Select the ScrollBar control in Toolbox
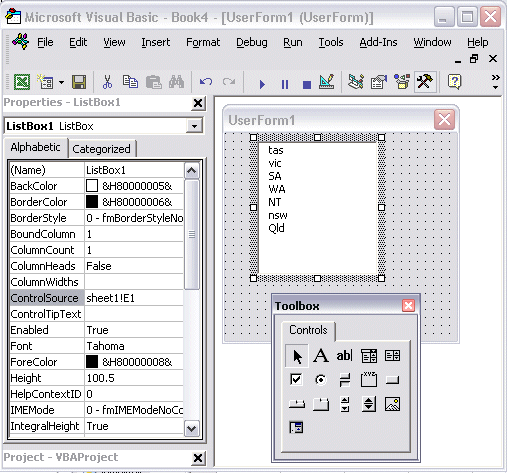This screenshot has width=507, height=473. click(x=345, y=404)
